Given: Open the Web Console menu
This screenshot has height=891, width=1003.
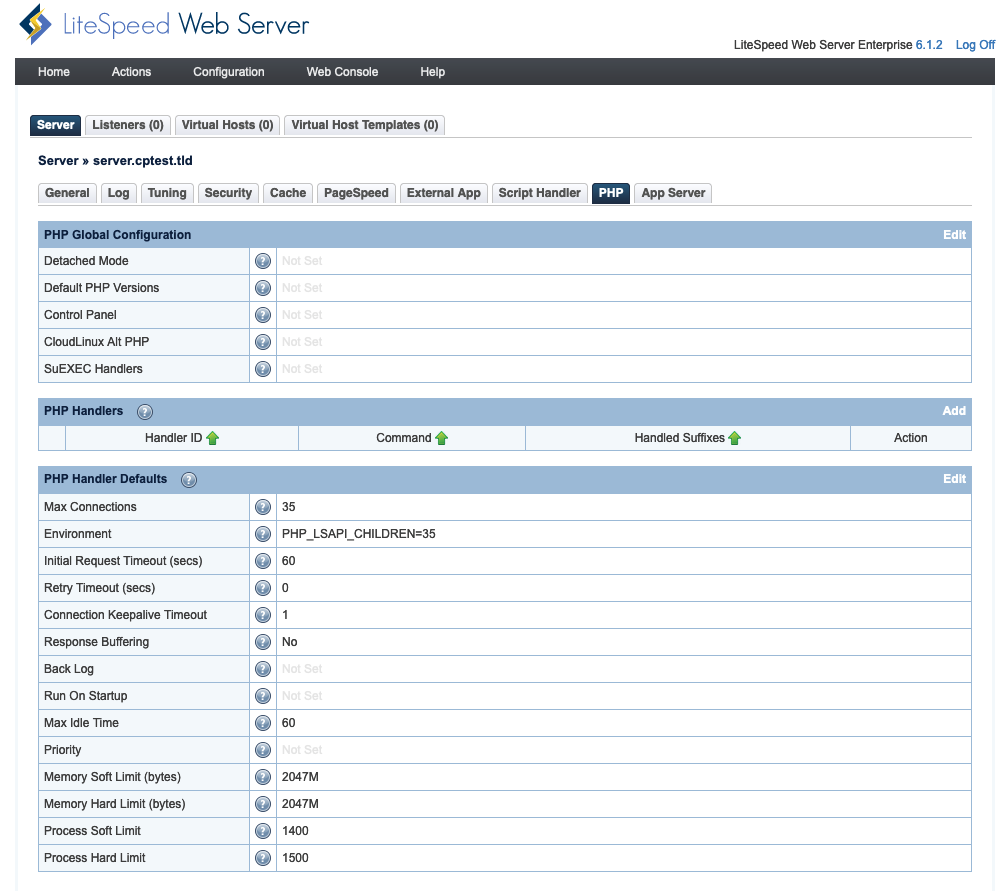Looking at the screenshot, I should point(342,72).
